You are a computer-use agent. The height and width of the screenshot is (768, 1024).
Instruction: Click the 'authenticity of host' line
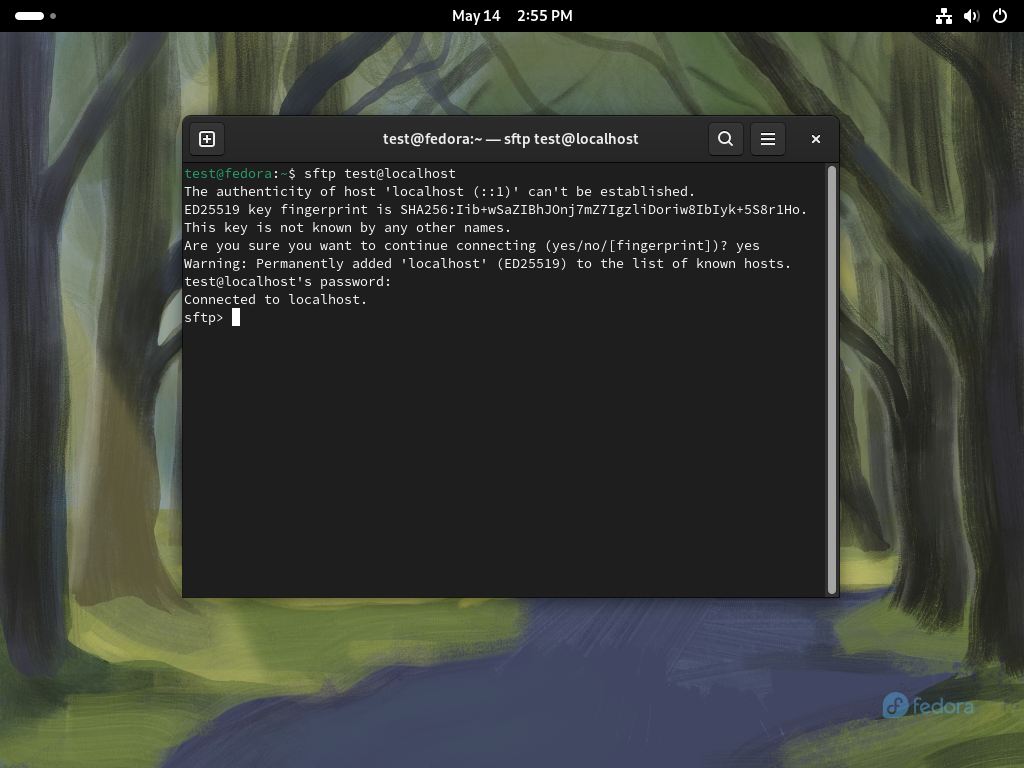click(440, 191)
